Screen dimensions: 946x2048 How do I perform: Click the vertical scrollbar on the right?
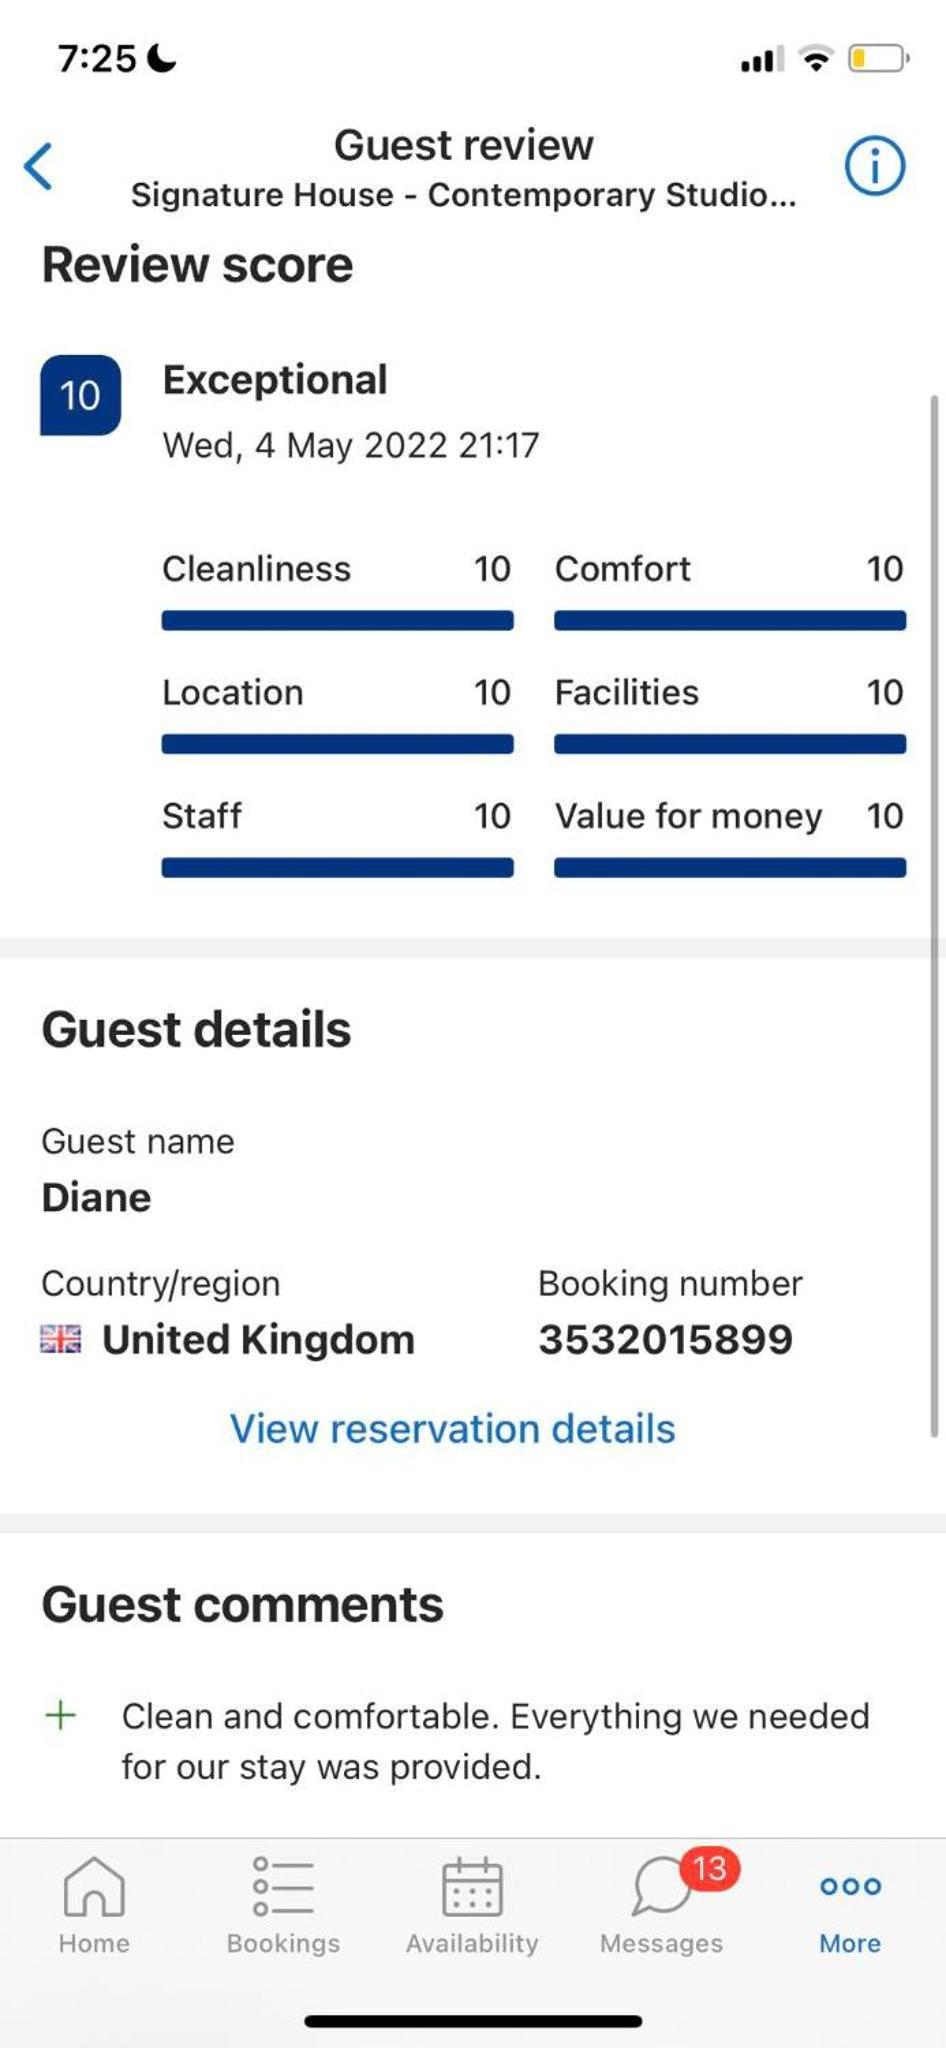(x=934, y=916)
